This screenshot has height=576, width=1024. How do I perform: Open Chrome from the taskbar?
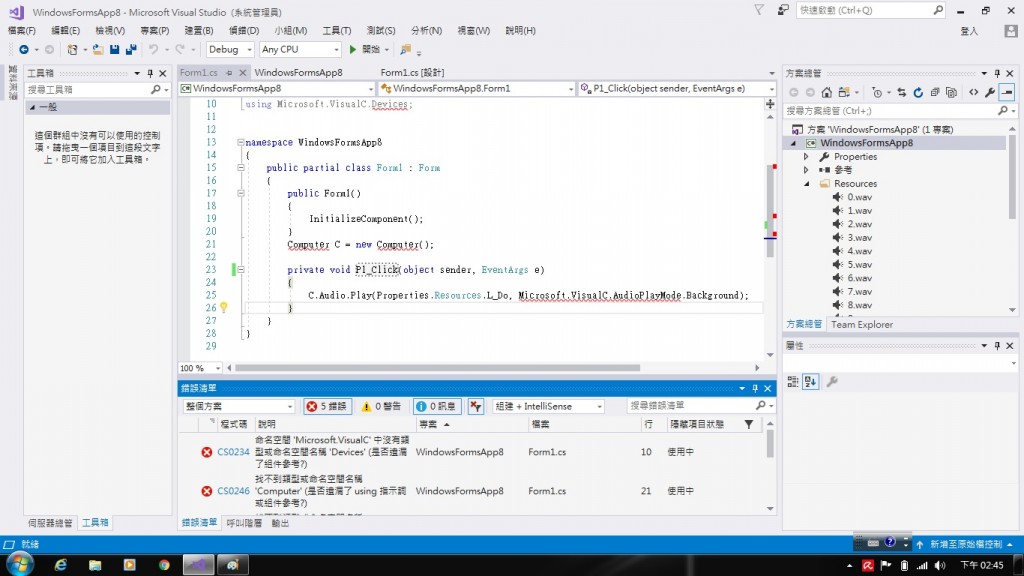click(x=164, y=565)
